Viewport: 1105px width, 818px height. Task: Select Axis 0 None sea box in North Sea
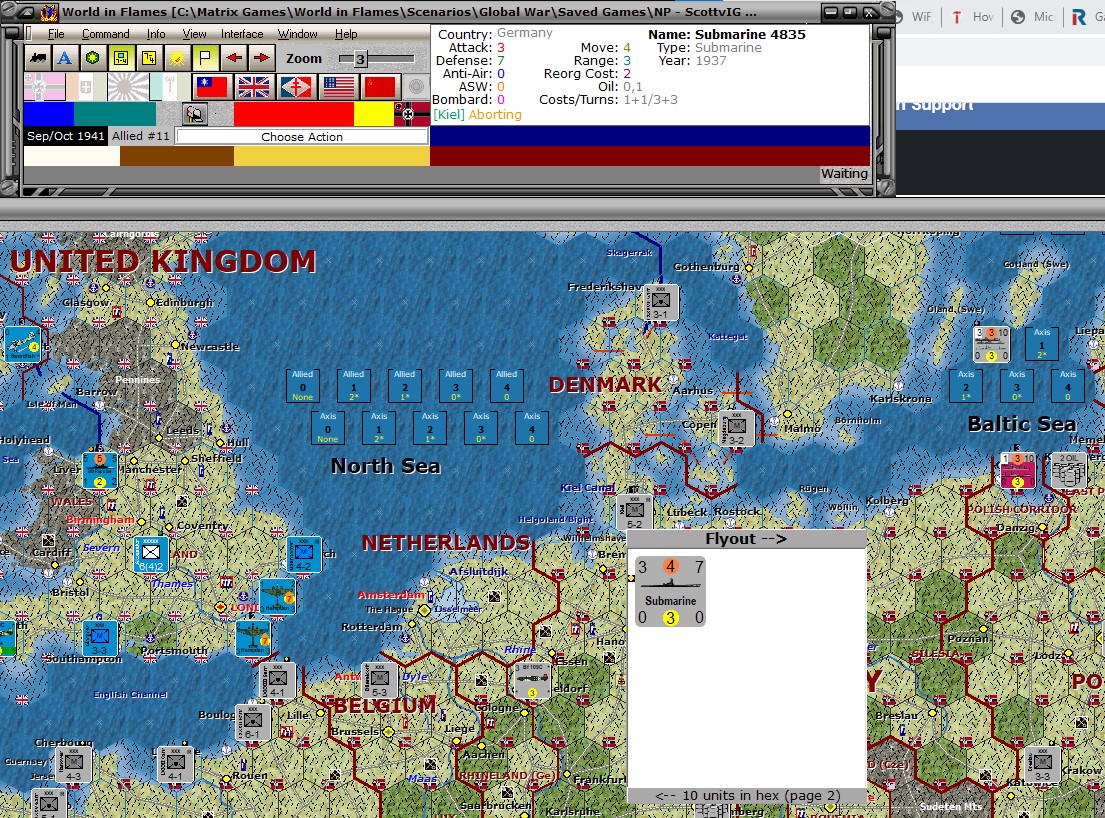pos(328,428)
